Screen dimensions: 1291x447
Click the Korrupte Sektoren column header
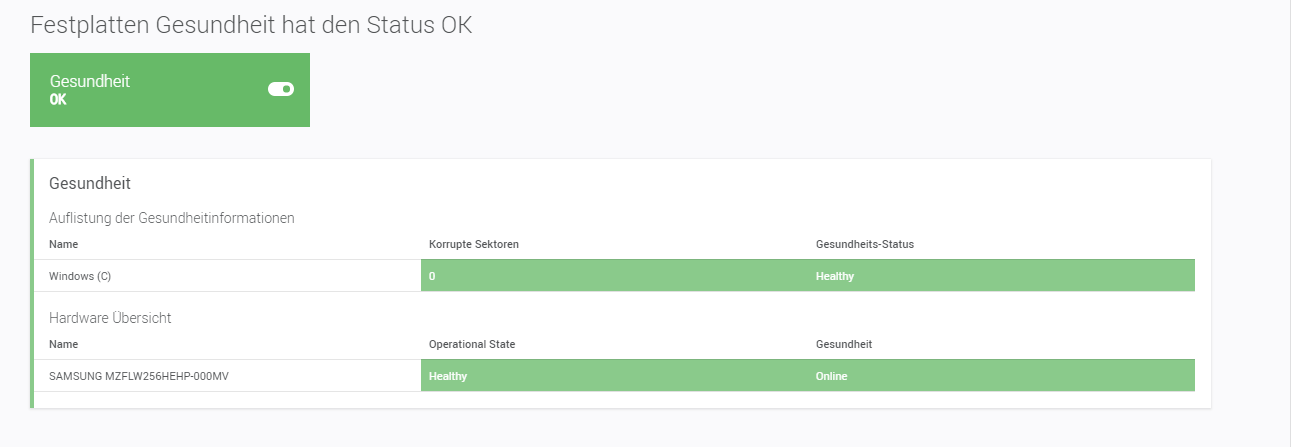click(x=474, y=244)
